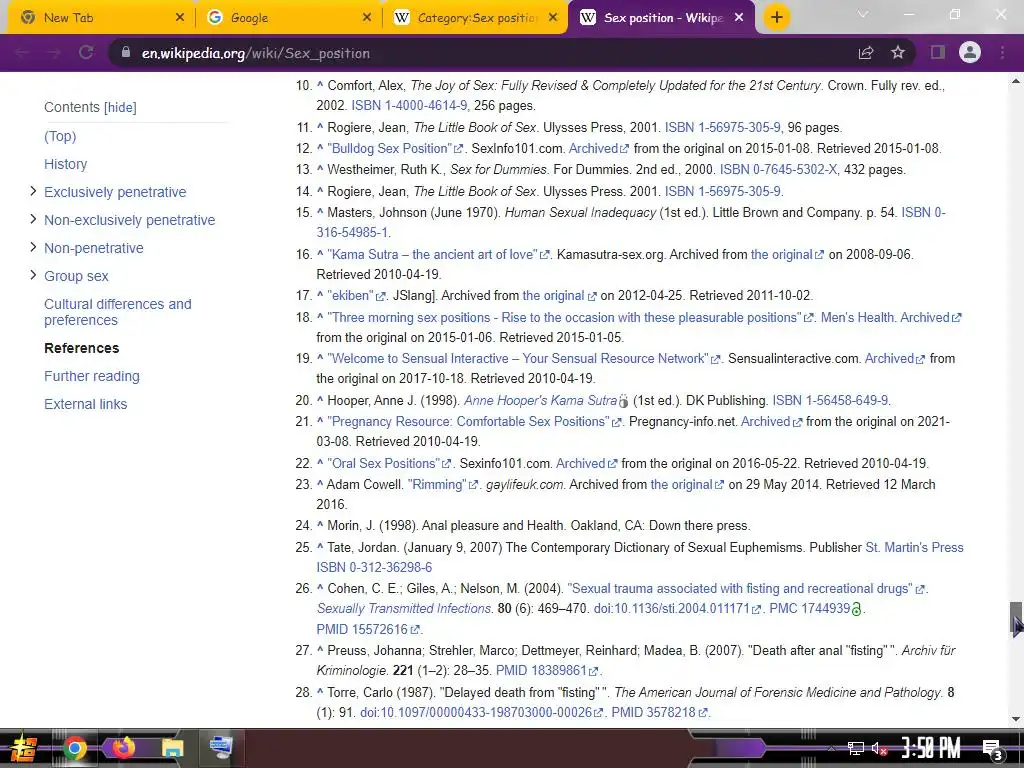Open ISBN 0-7645-5302-X link
The image size is (1024, 768).
[x=778, y=170]
